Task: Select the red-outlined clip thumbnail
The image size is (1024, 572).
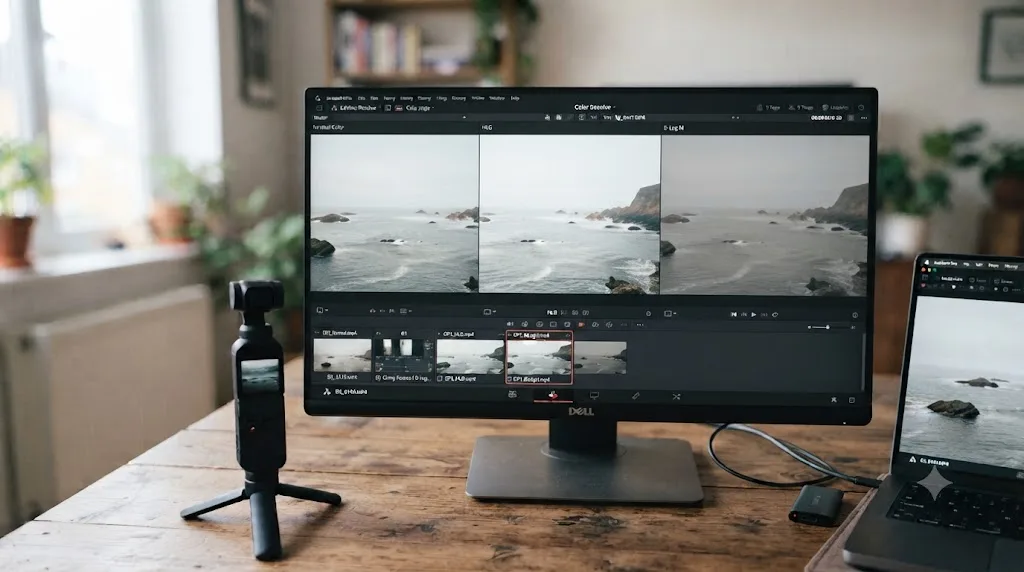Action: click(x=539, y=357)
